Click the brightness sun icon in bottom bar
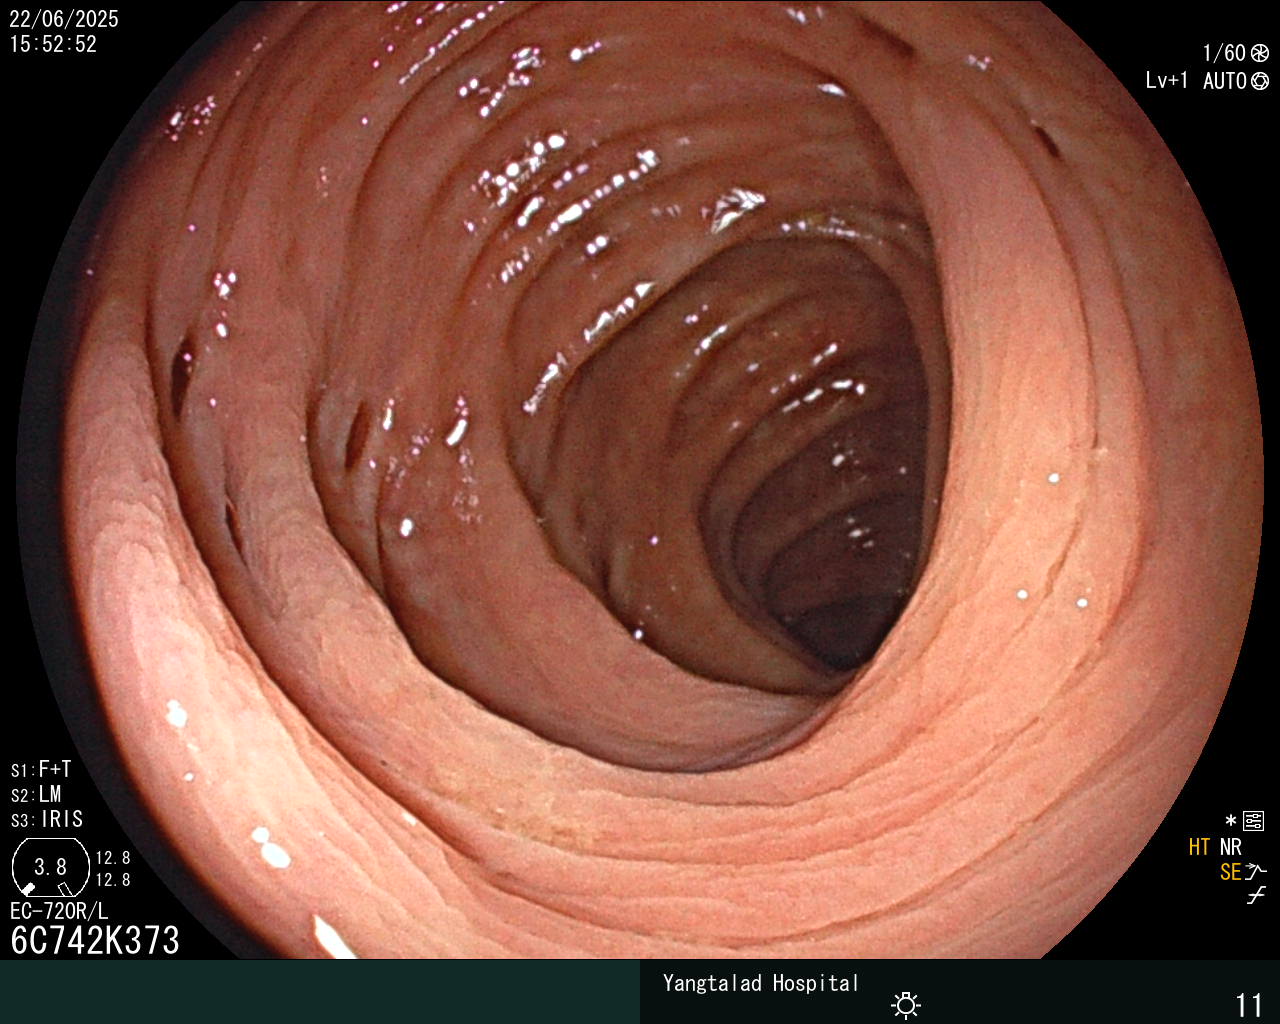 click(906, 1005)
